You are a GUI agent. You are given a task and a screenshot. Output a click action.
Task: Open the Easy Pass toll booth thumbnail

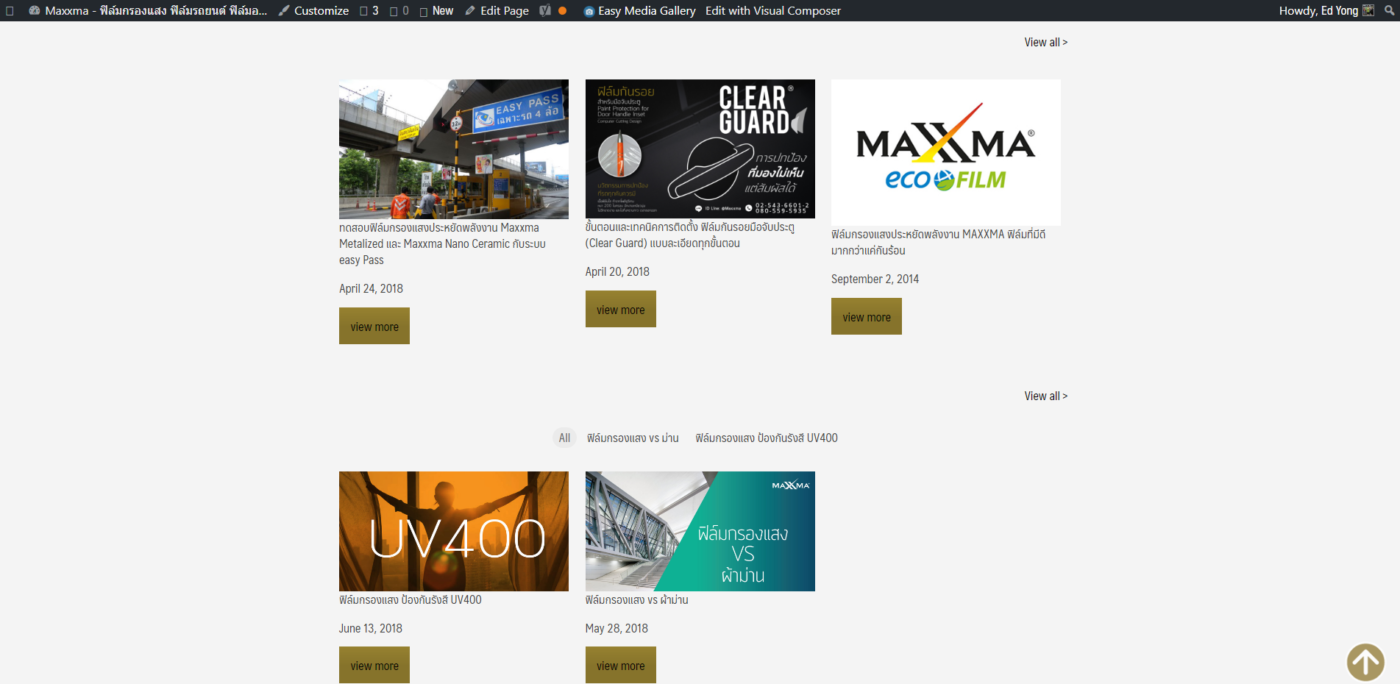coord(454,149)
